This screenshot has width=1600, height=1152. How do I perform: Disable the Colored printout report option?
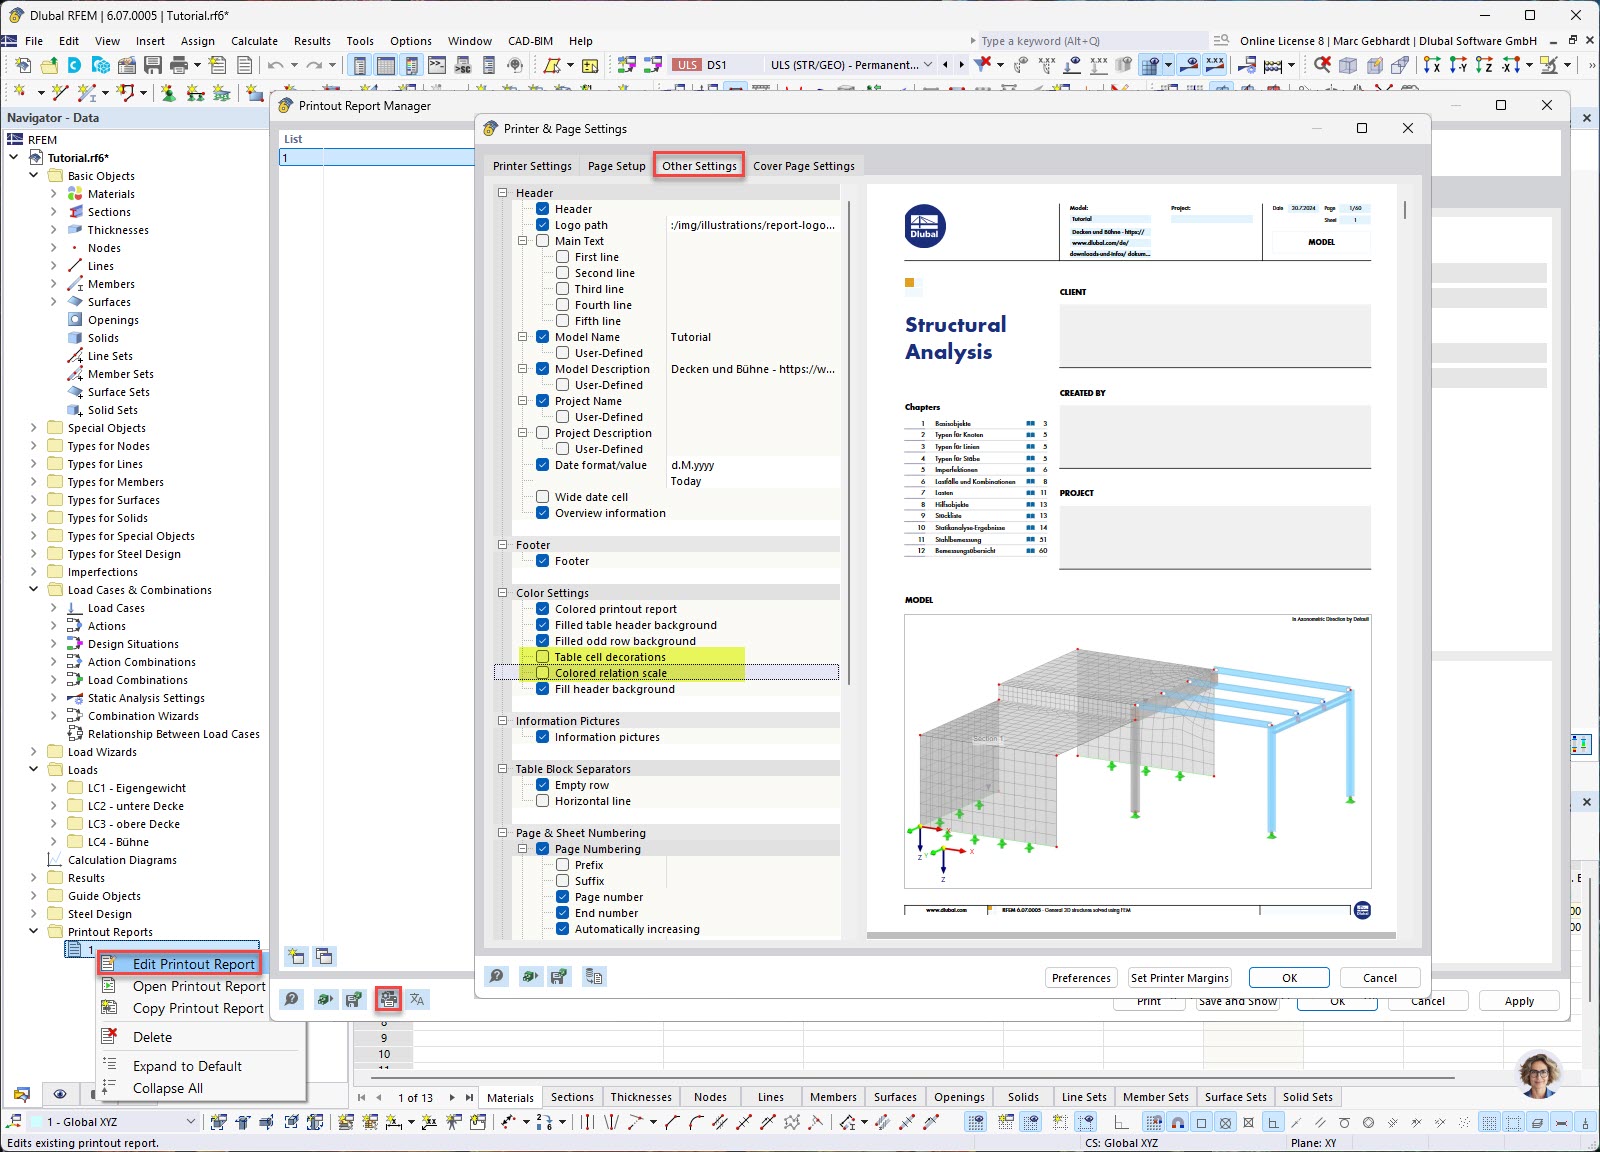542,609
